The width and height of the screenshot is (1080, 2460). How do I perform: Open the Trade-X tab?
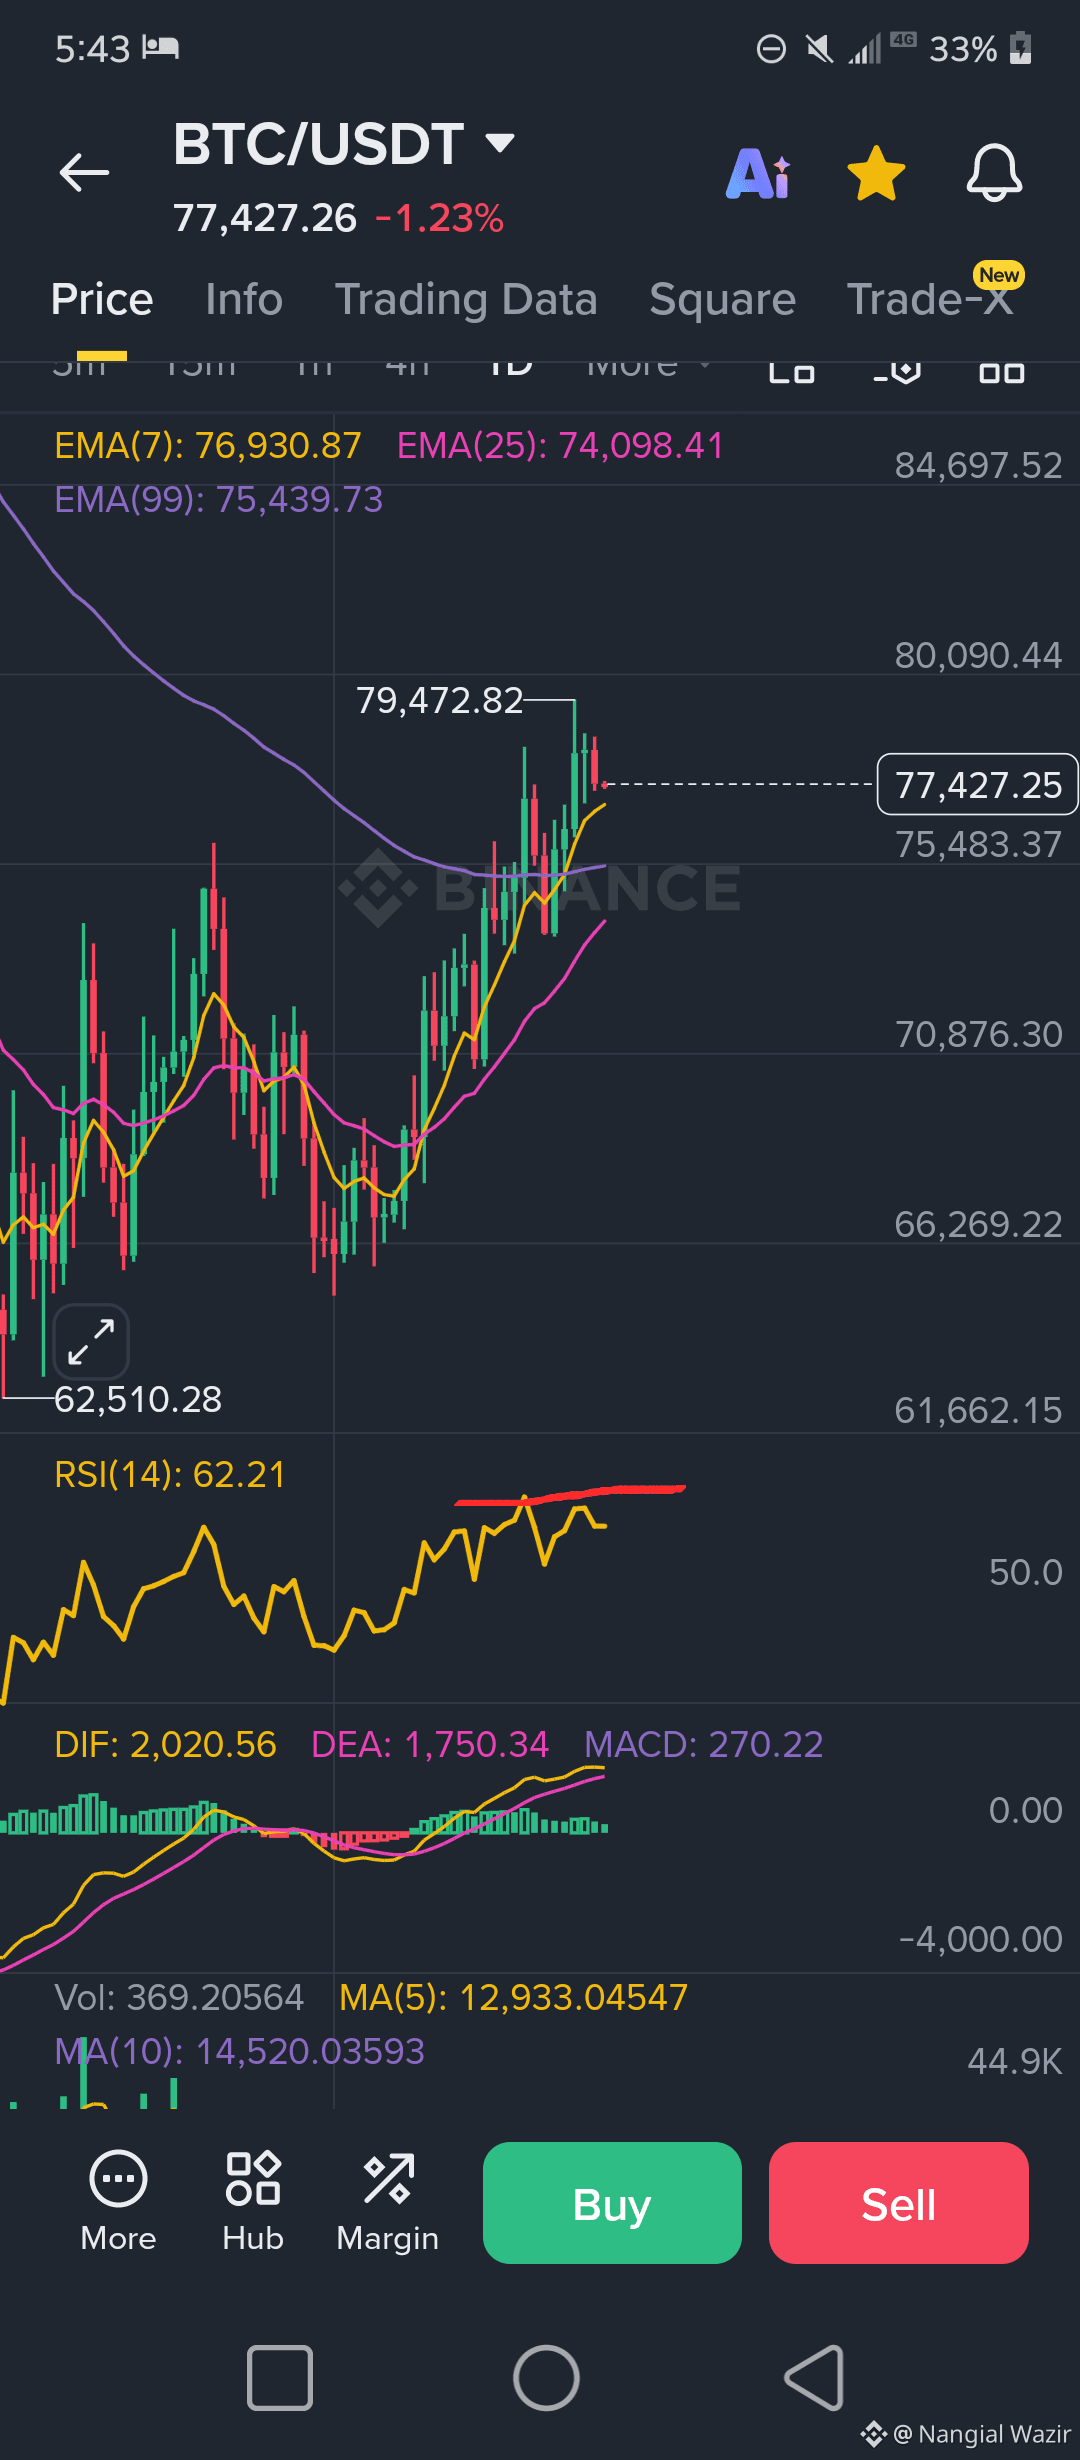[x=930, y=299]
